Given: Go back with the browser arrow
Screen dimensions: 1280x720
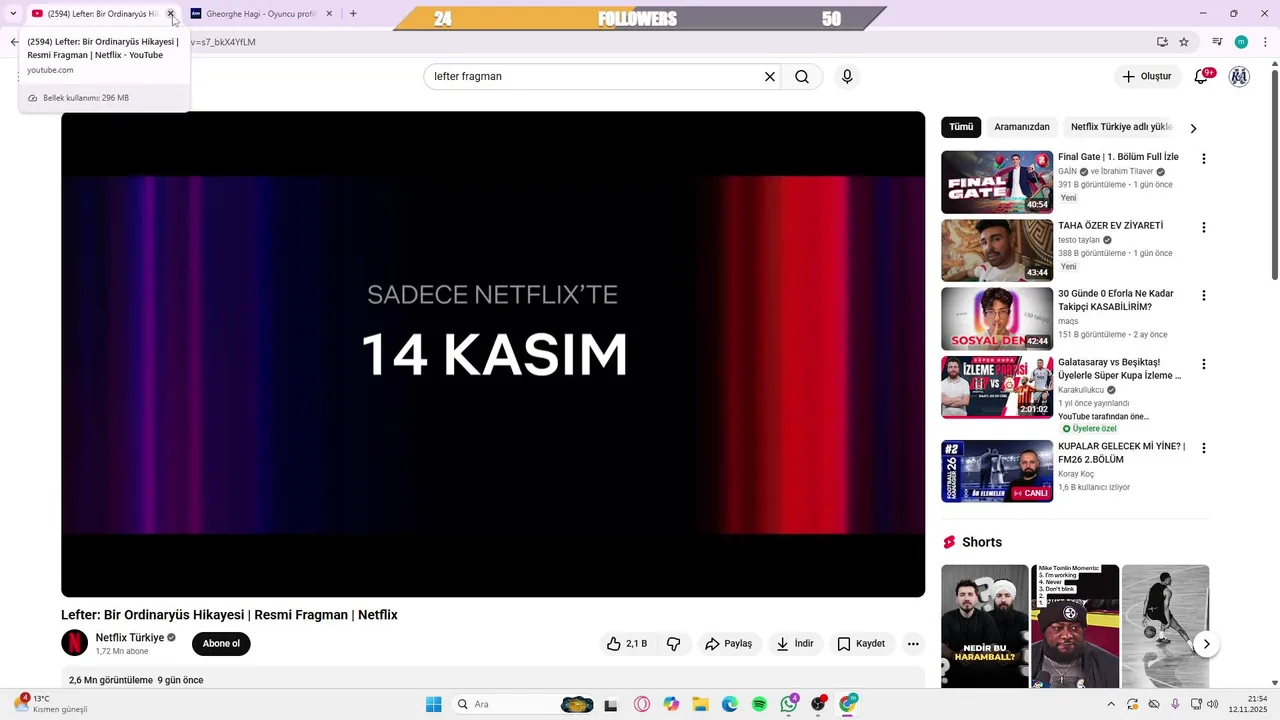Looking at the screenshot, I should pyautogui.click(x=13, y=42).
